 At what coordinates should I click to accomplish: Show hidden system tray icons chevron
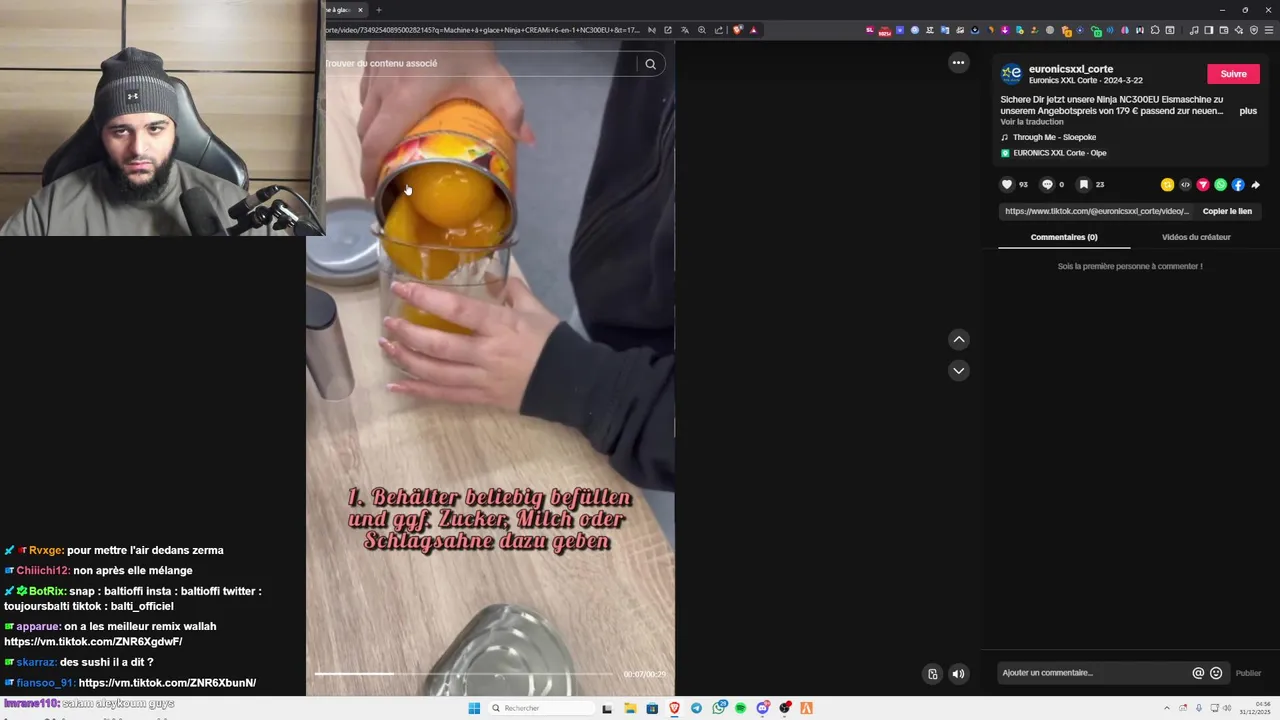[x=1168, y=708]
